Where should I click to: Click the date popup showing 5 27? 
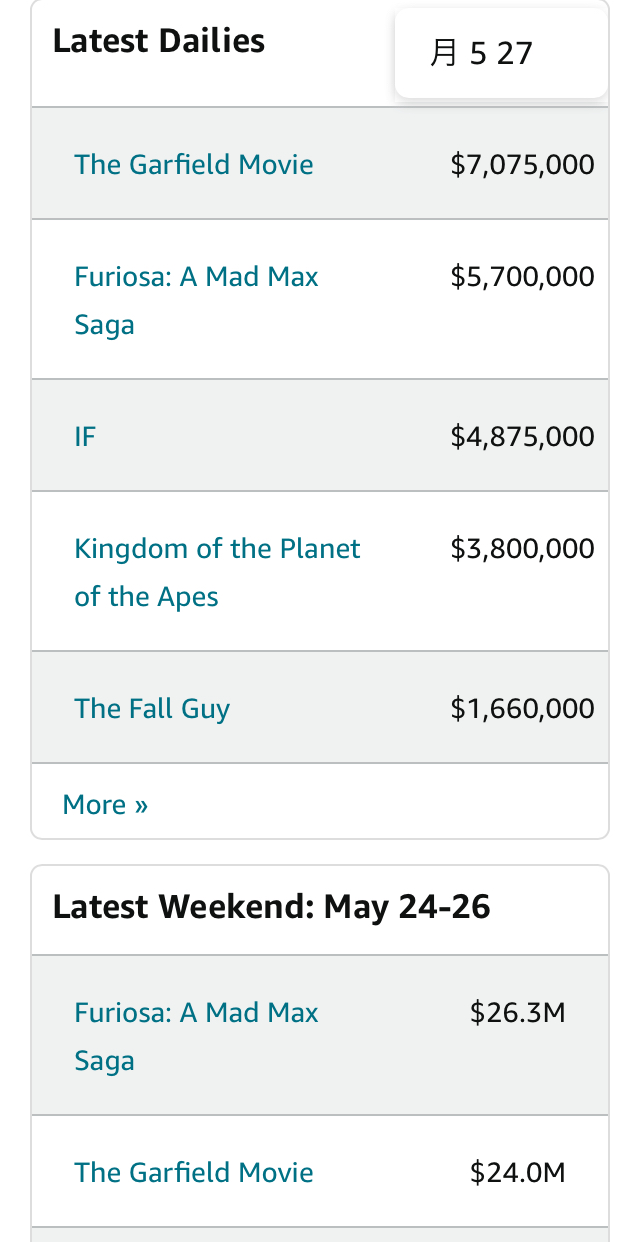(500, 52)
